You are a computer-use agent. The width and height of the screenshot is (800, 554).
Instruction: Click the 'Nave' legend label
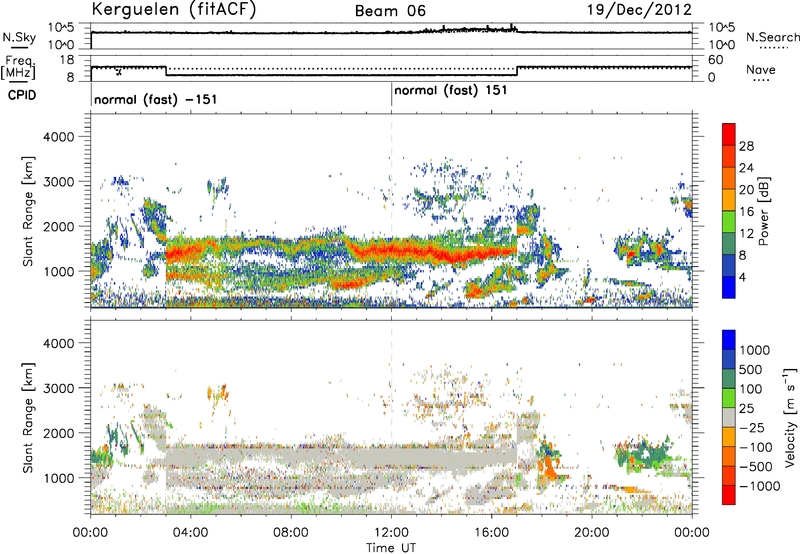point(760,69)
